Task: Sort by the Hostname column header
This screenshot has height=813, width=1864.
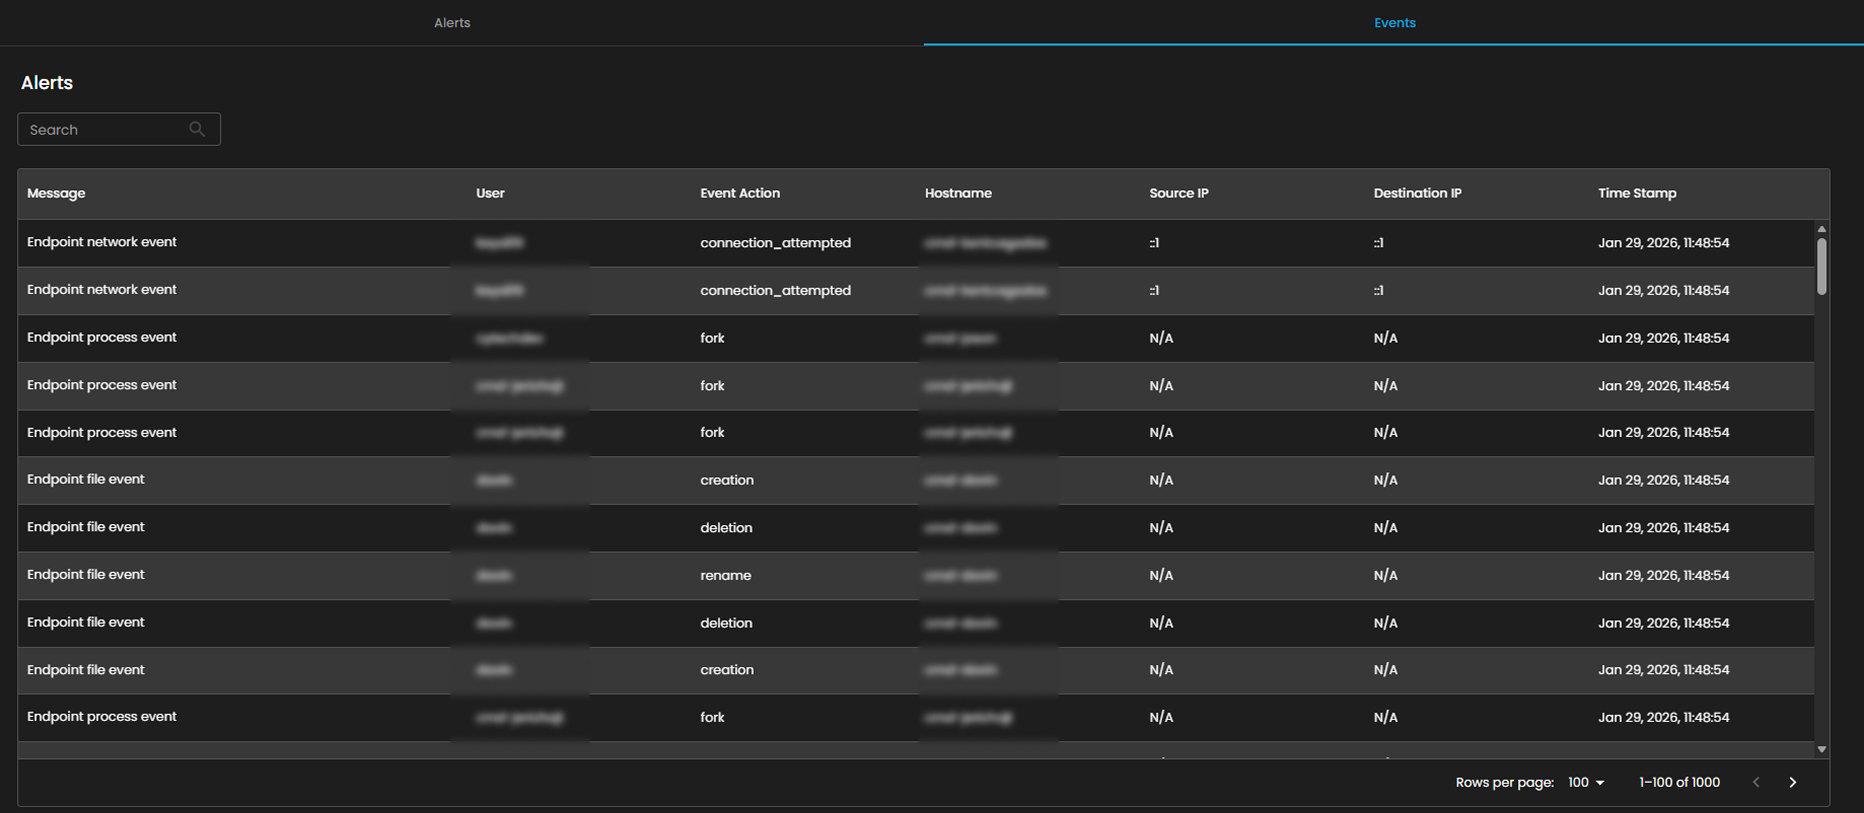Action: (958, 193)
